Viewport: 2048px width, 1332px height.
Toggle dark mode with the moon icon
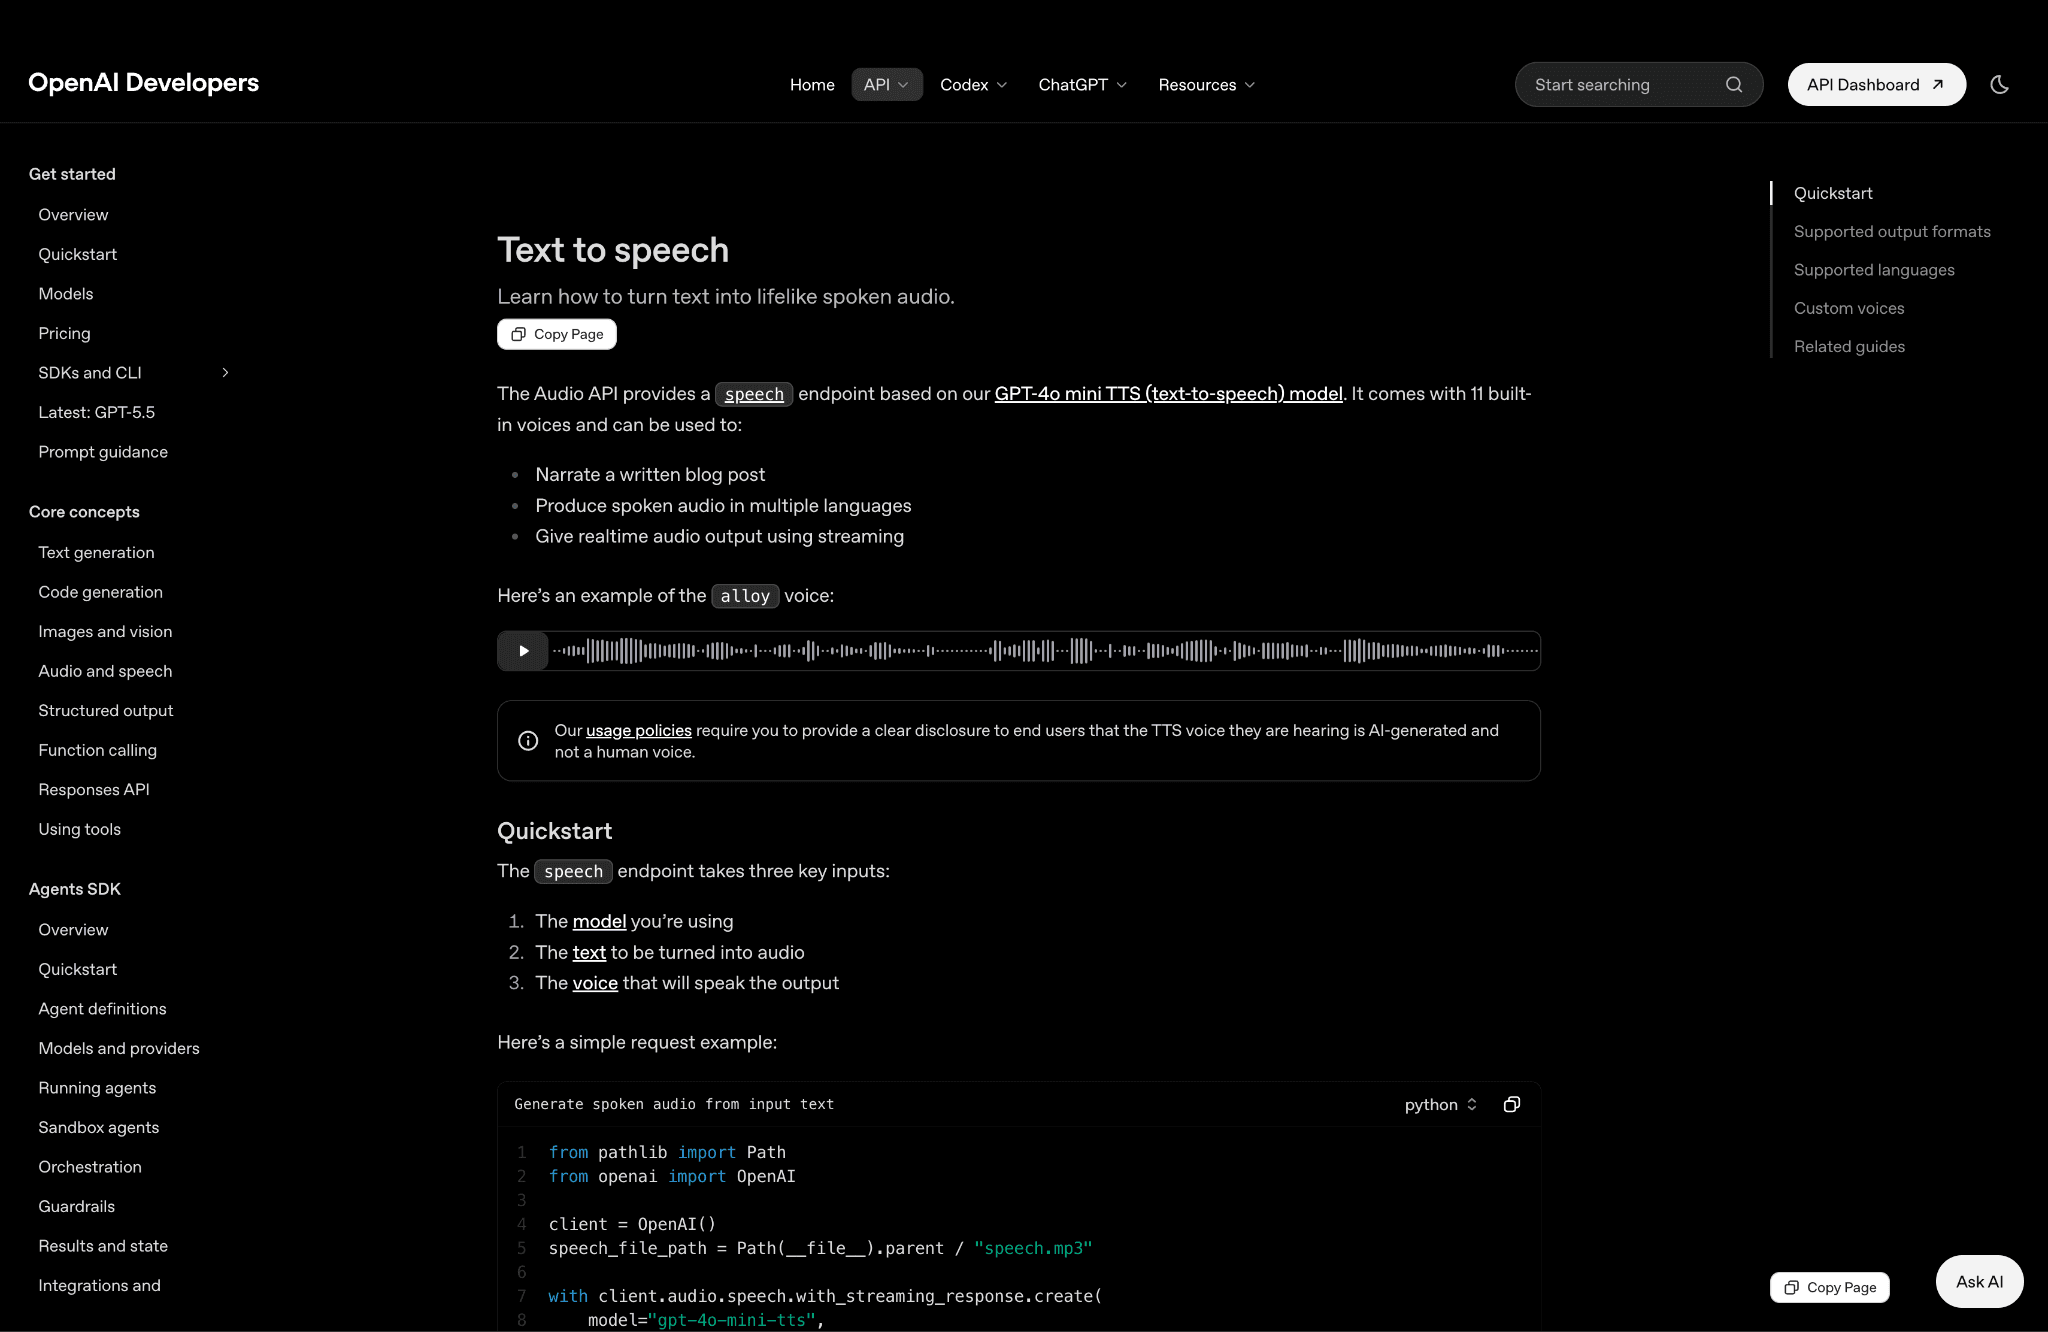click(1999, 85)
